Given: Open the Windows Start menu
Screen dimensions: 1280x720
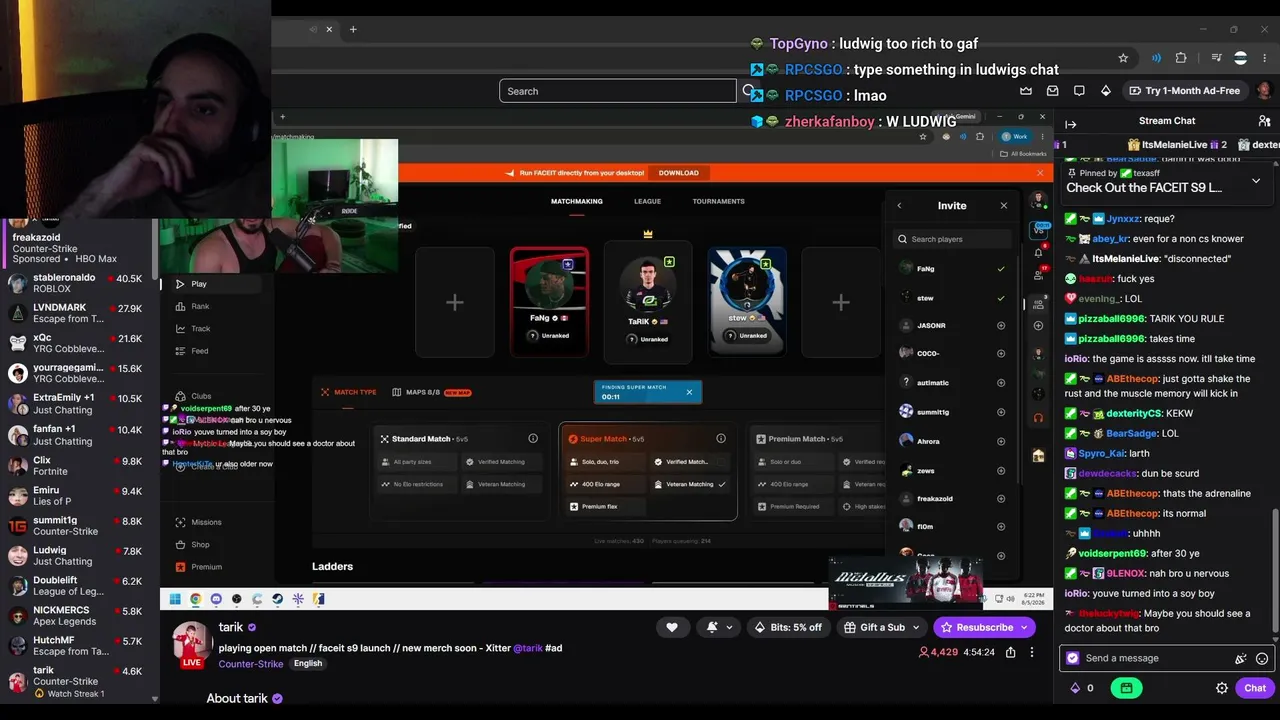Looking at the screenshot, I should click(174, 599).
